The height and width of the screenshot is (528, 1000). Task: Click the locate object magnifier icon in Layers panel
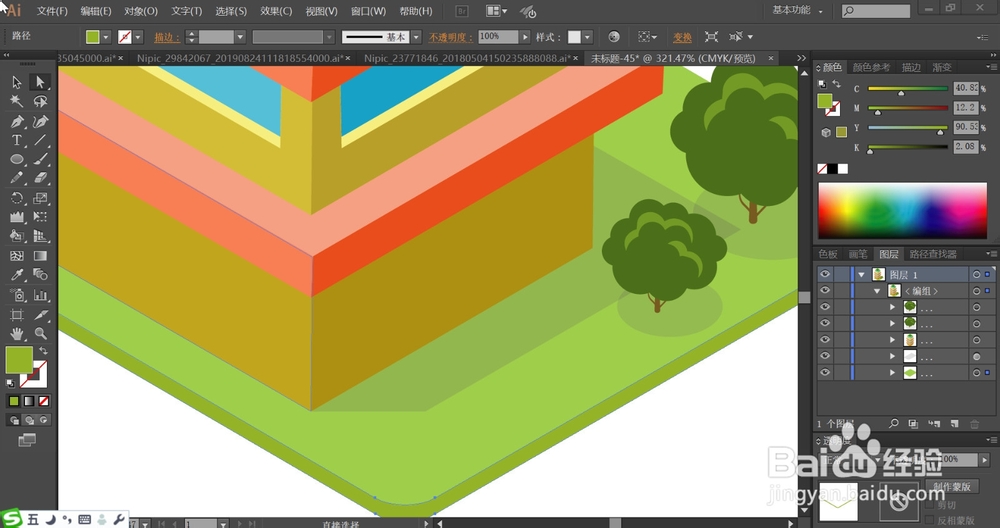pos(894,423)
